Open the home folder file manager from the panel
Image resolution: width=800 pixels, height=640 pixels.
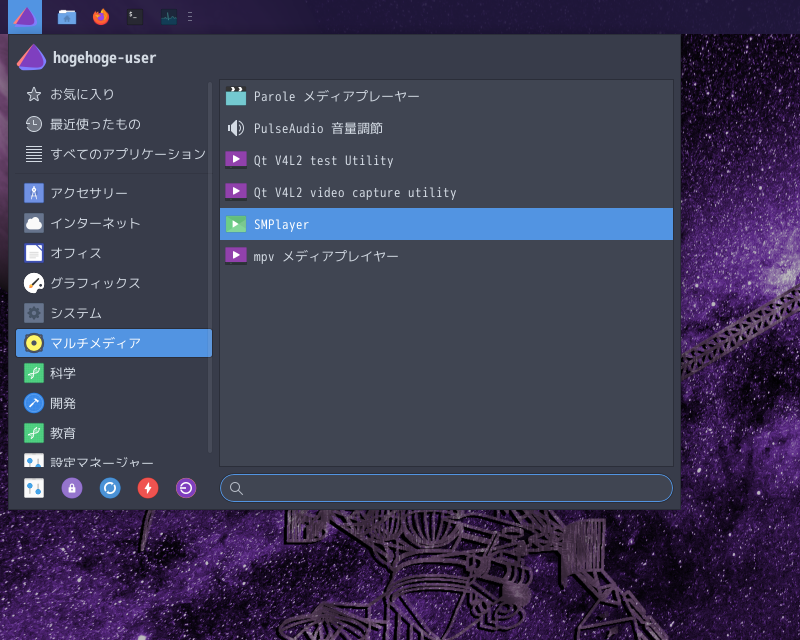point(67,17)
